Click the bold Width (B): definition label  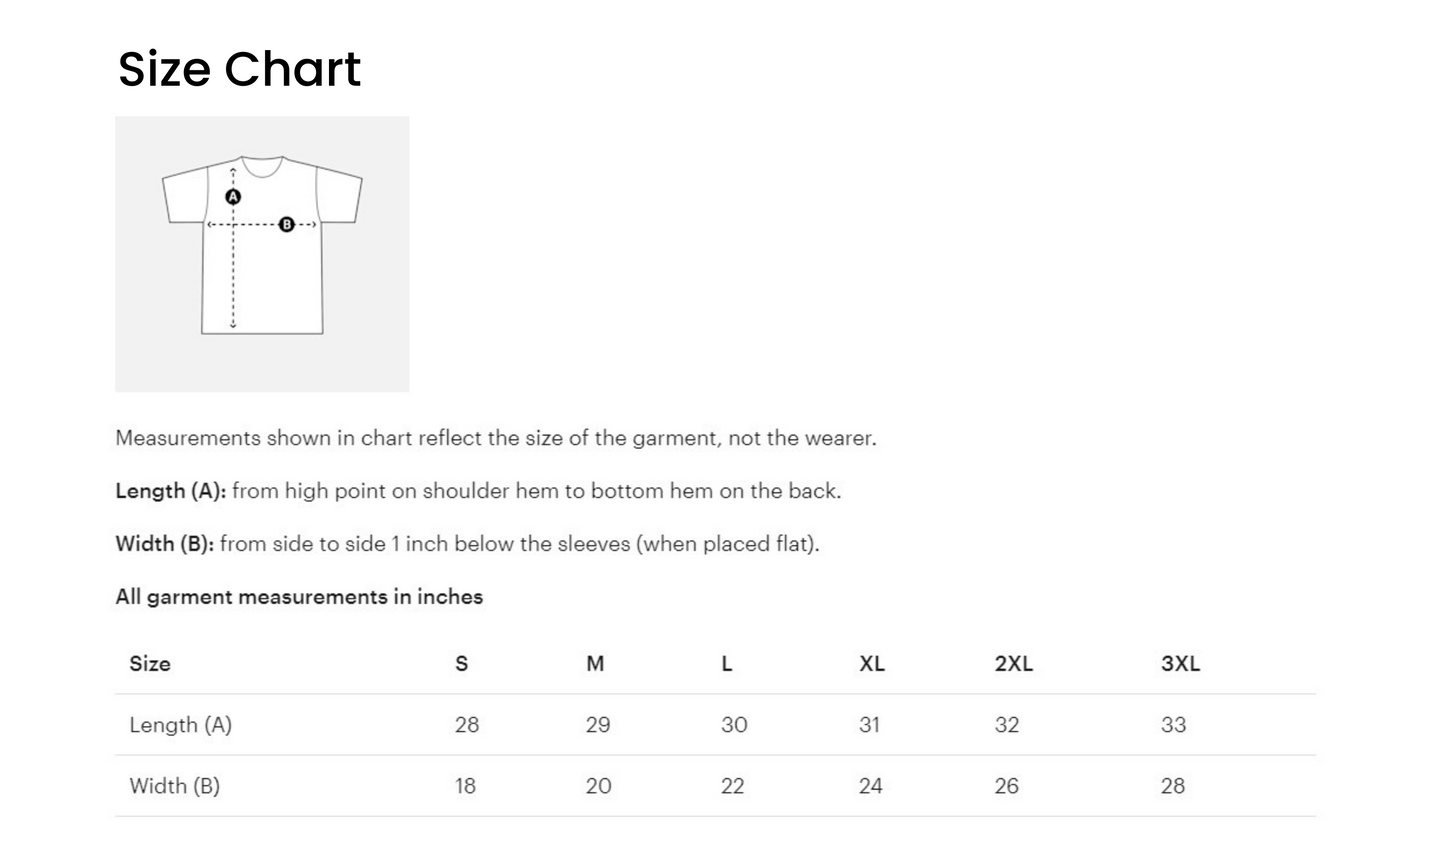165,544
